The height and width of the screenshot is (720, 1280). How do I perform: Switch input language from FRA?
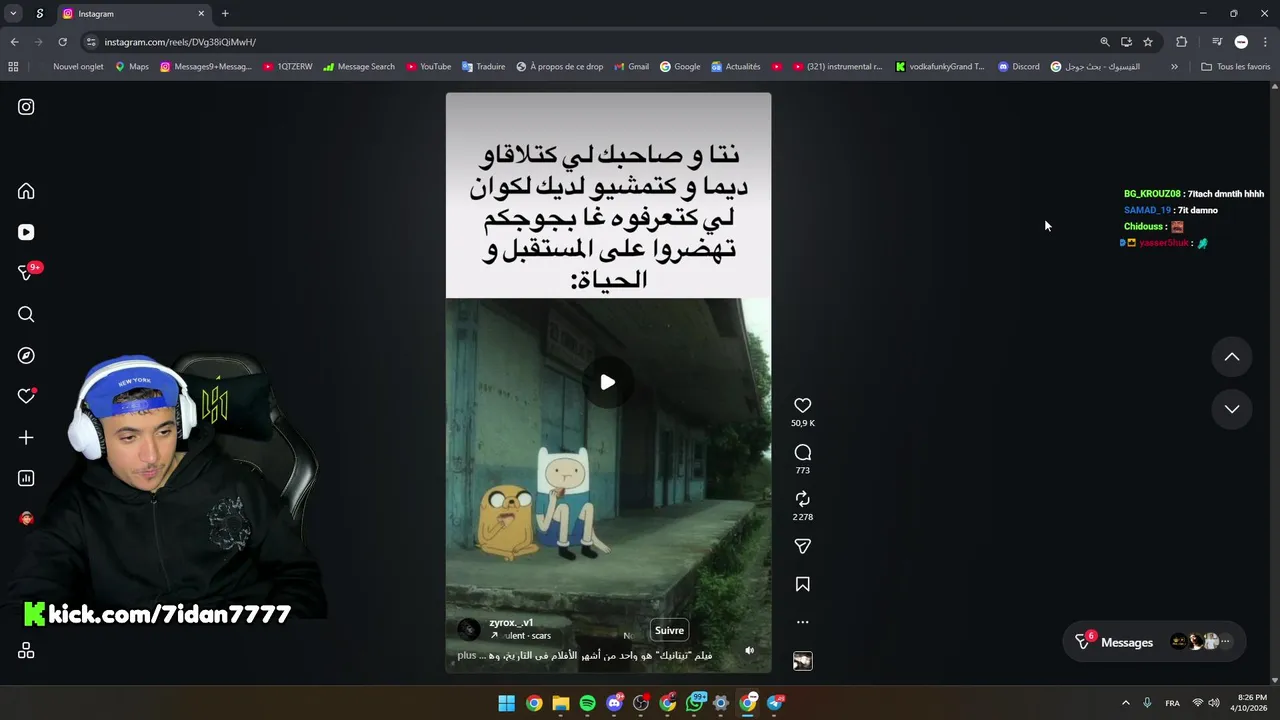(x=1172, y=703)
